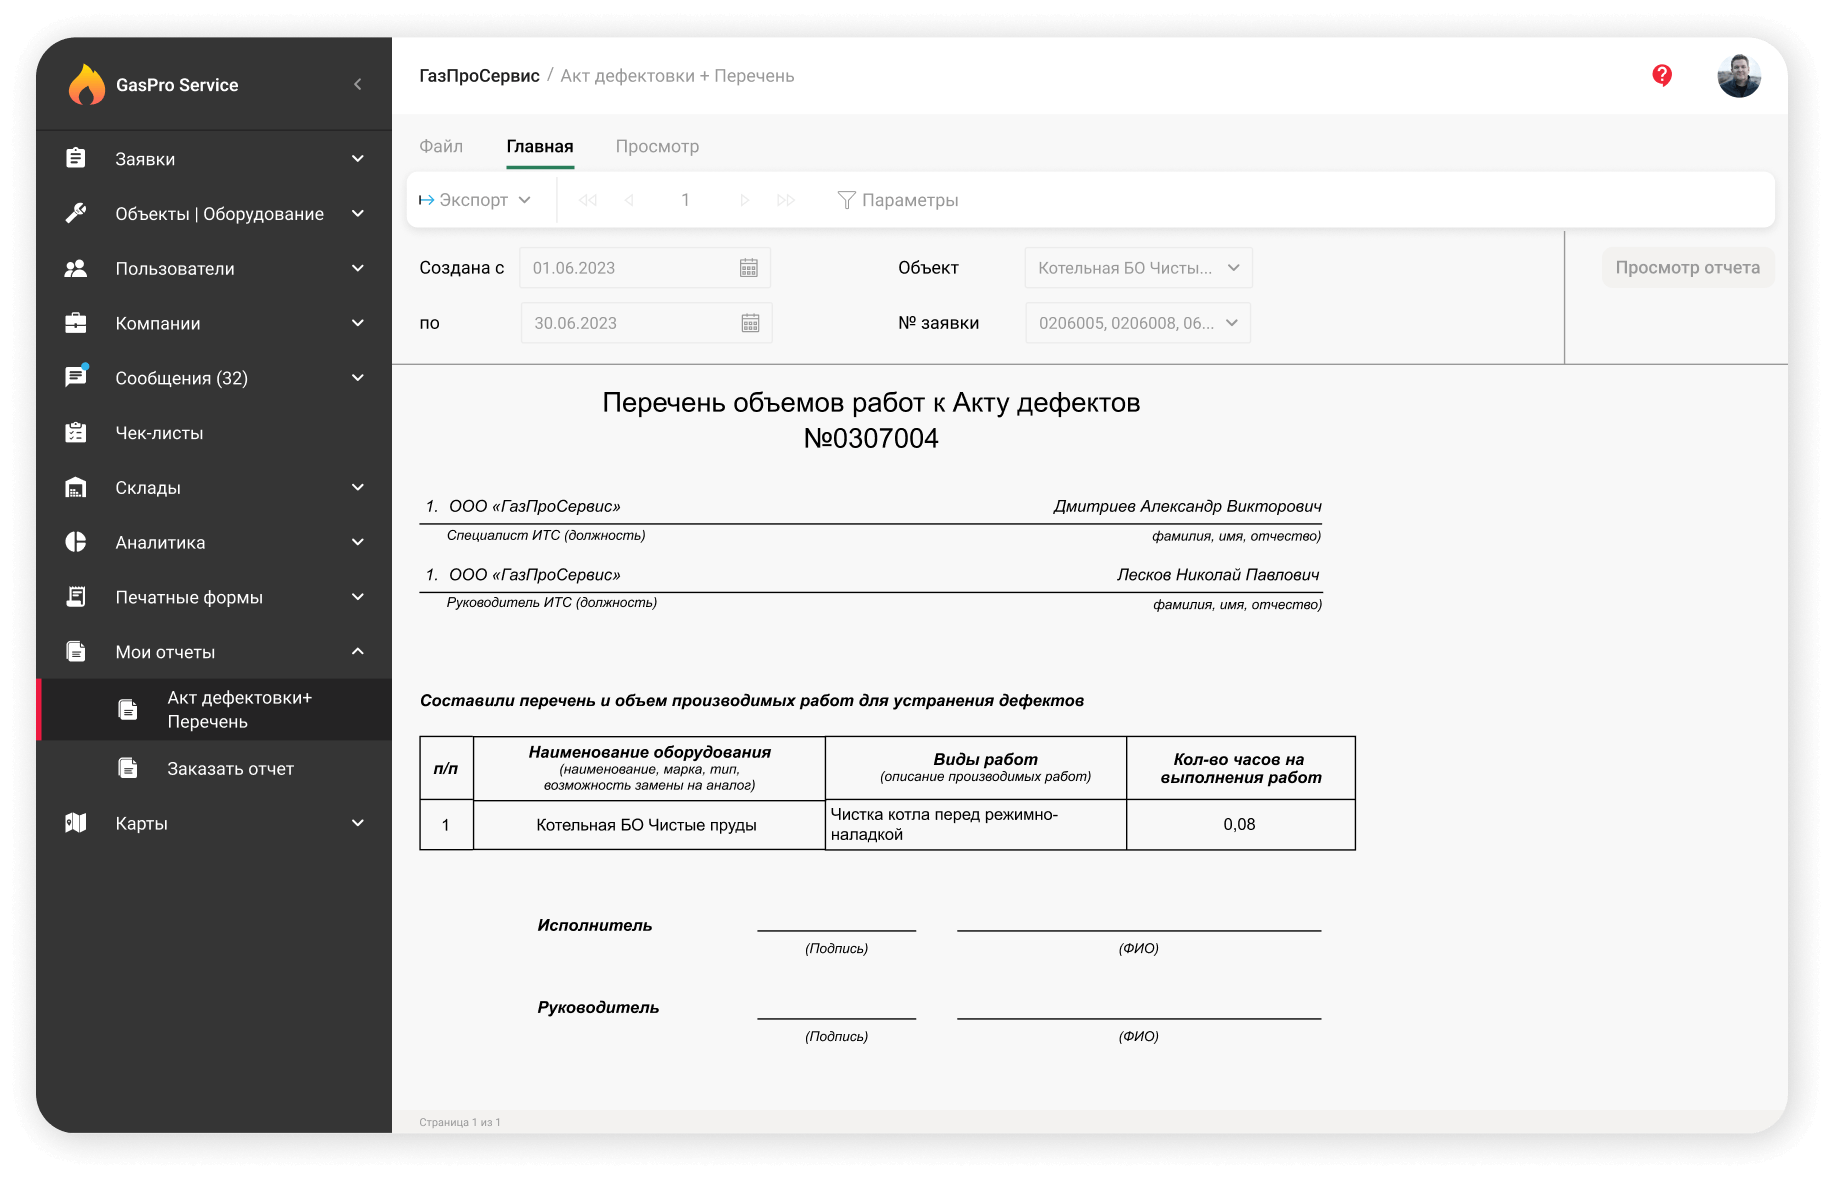Open the Склады warehouse icon
This screenshot has height=1177, width=1832.
click(x=75, y=487)
